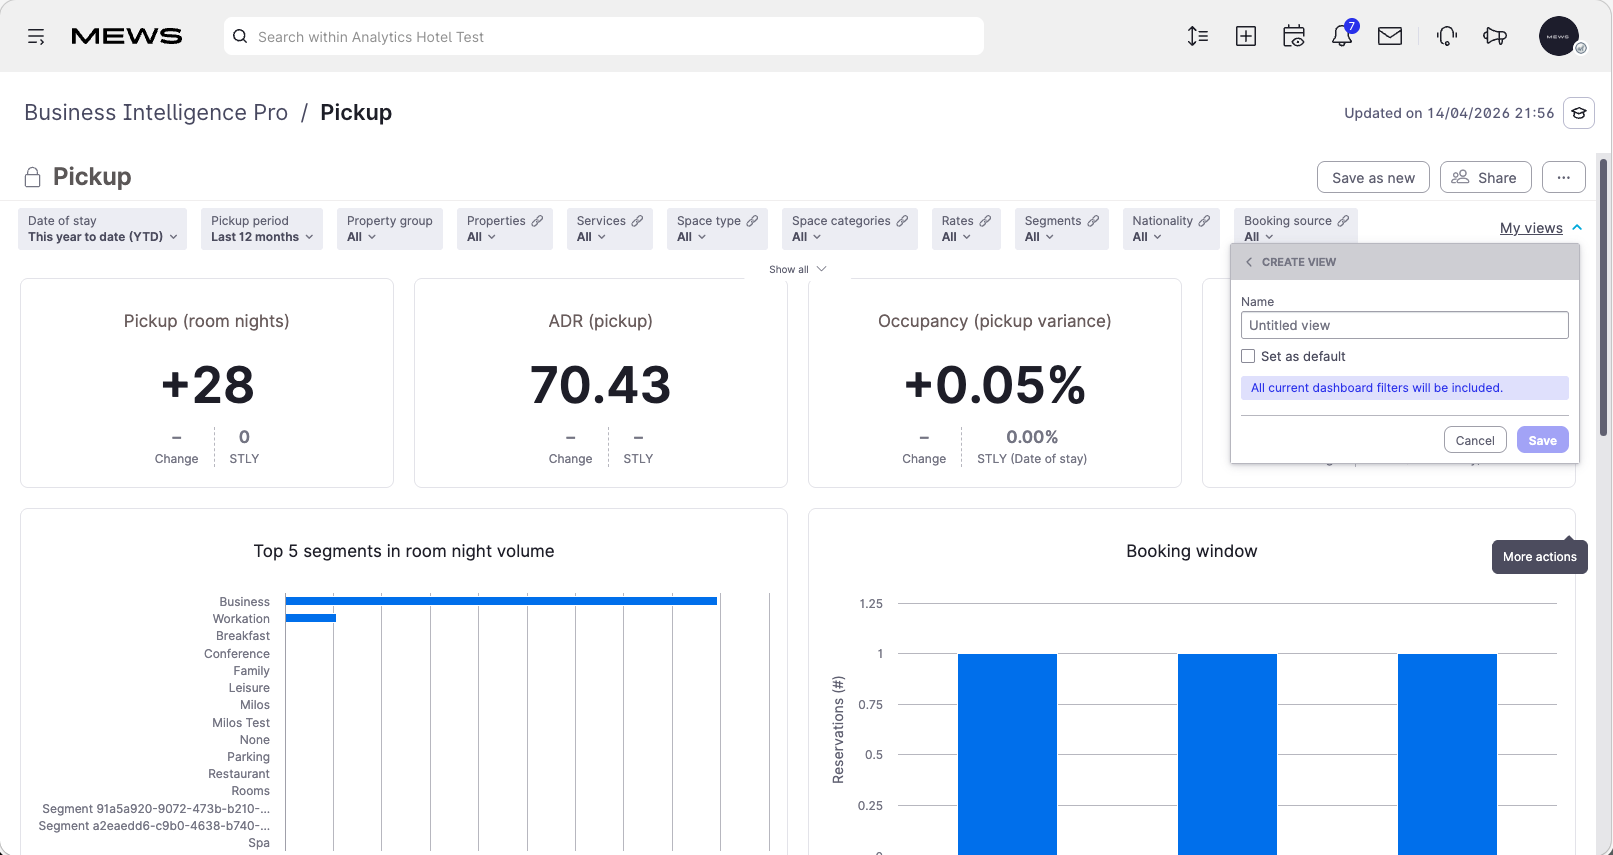Click the lock icon beside Pickup title
1613x855 pixels.
point(33,177)
